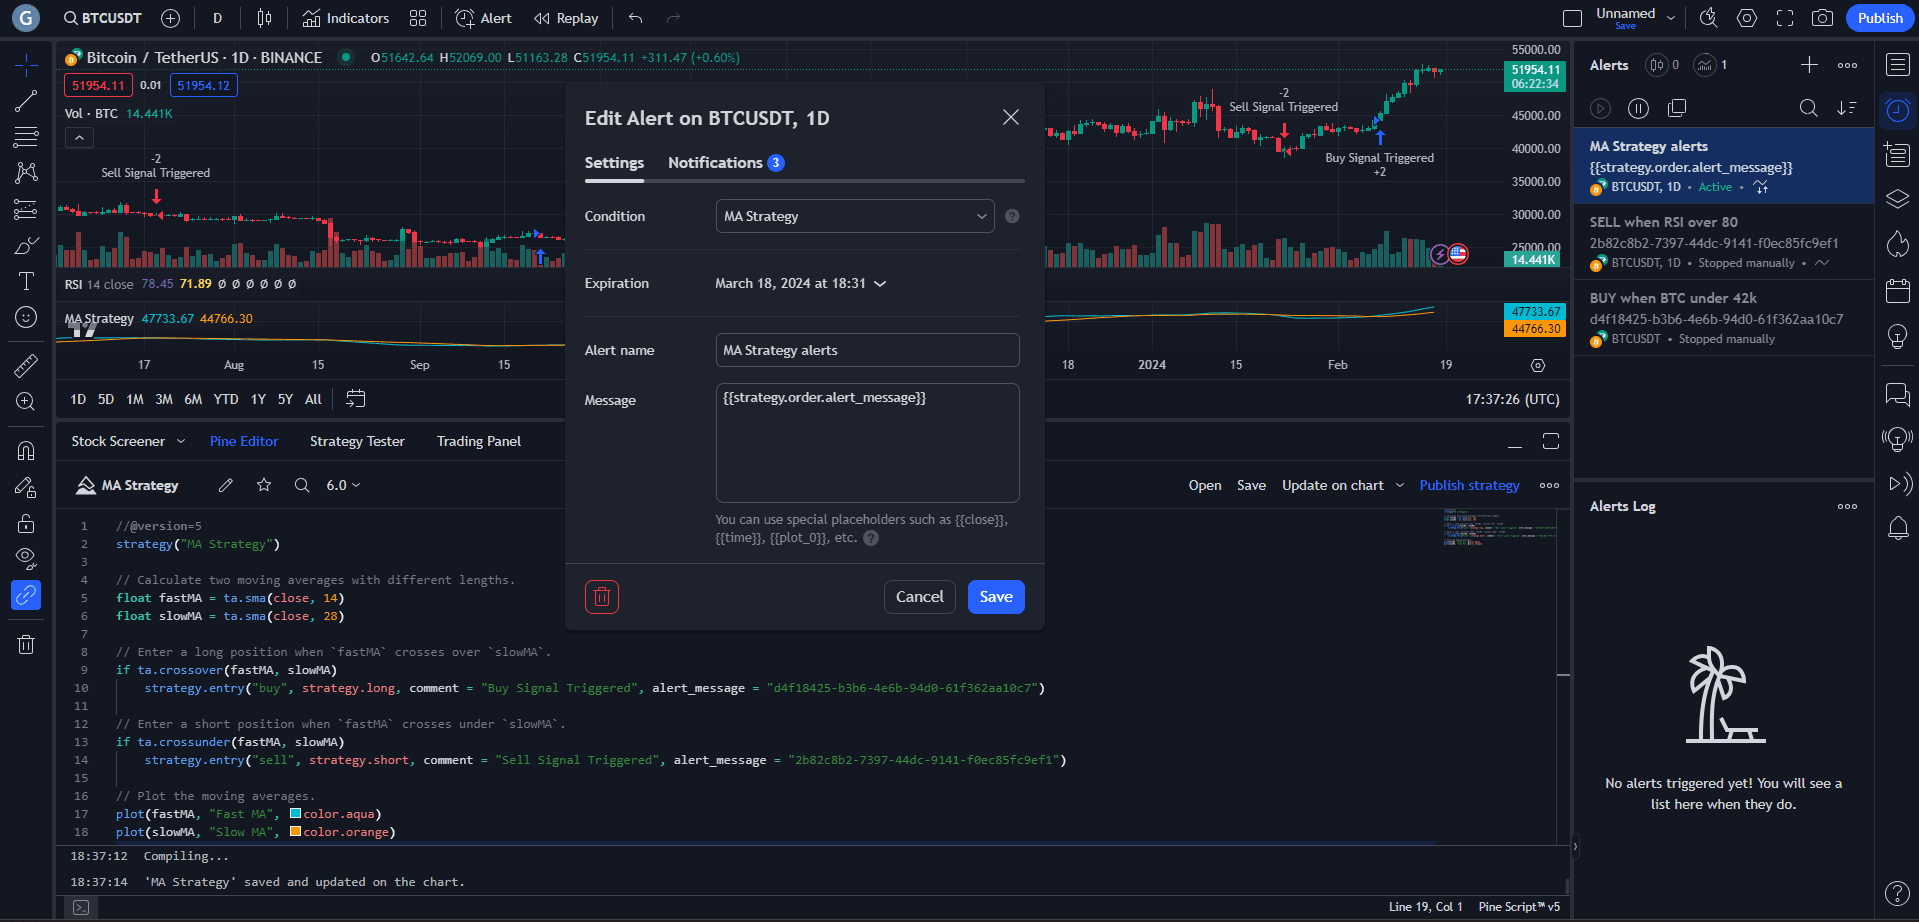
Task: Add MA Strategy script to favorites star
Action: pos(264,485)
